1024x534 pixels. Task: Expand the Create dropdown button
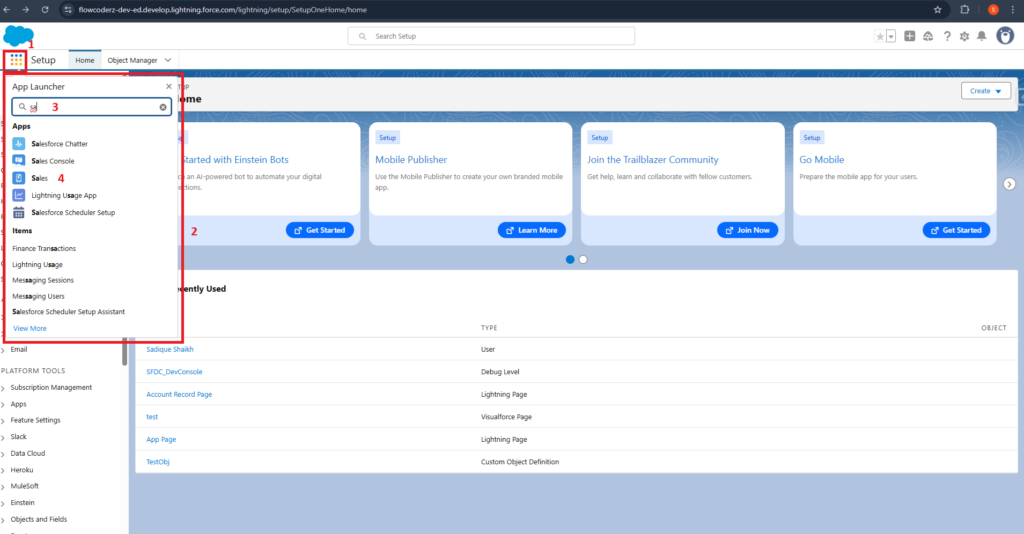986,91
